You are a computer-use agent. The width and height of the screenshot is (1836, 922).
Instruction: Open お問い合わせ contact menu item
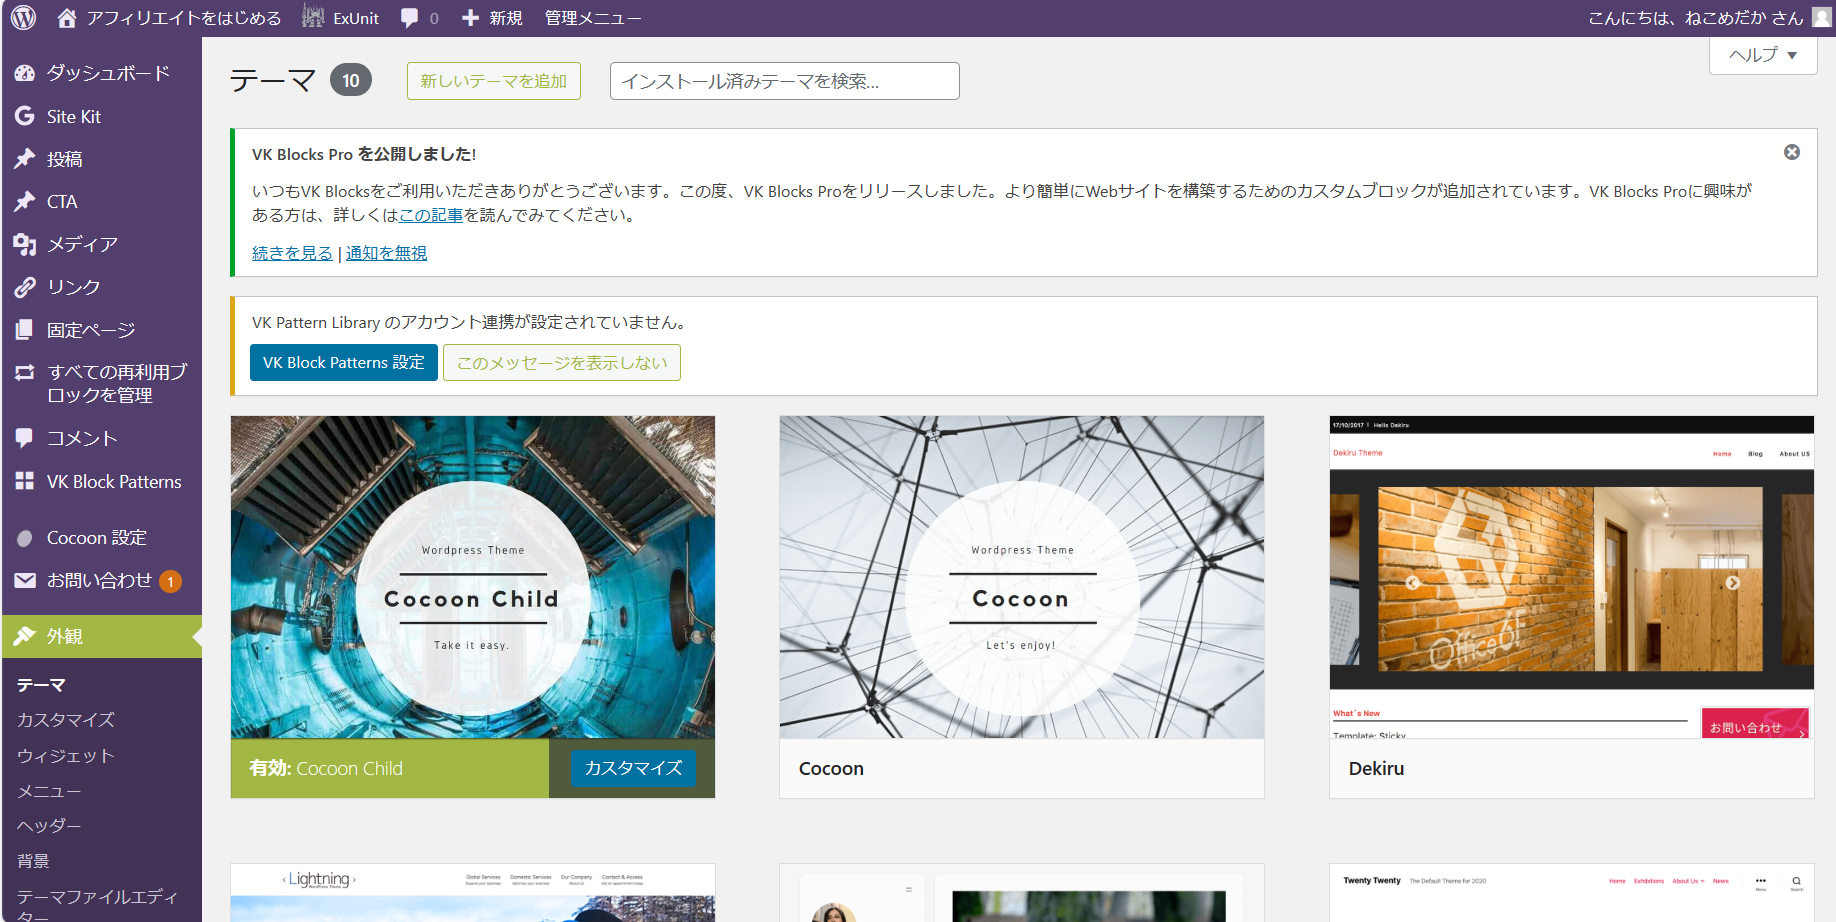point(98,581)
